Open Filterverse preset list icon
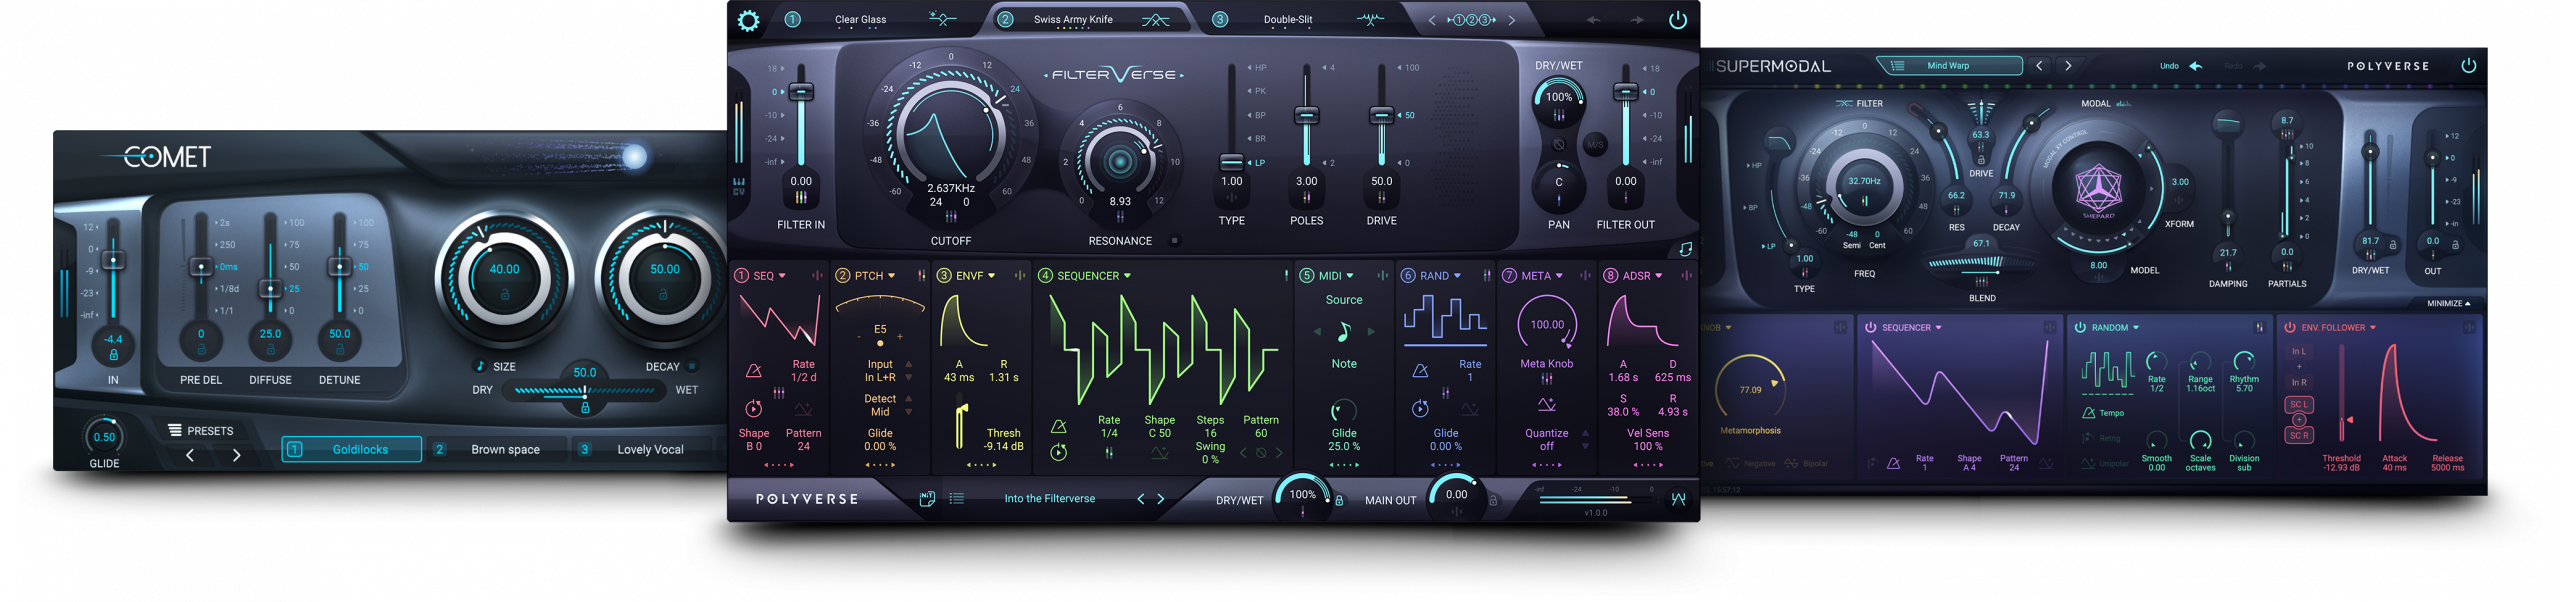The height and width of the screenshot is (602, 2560). (956, 499)
